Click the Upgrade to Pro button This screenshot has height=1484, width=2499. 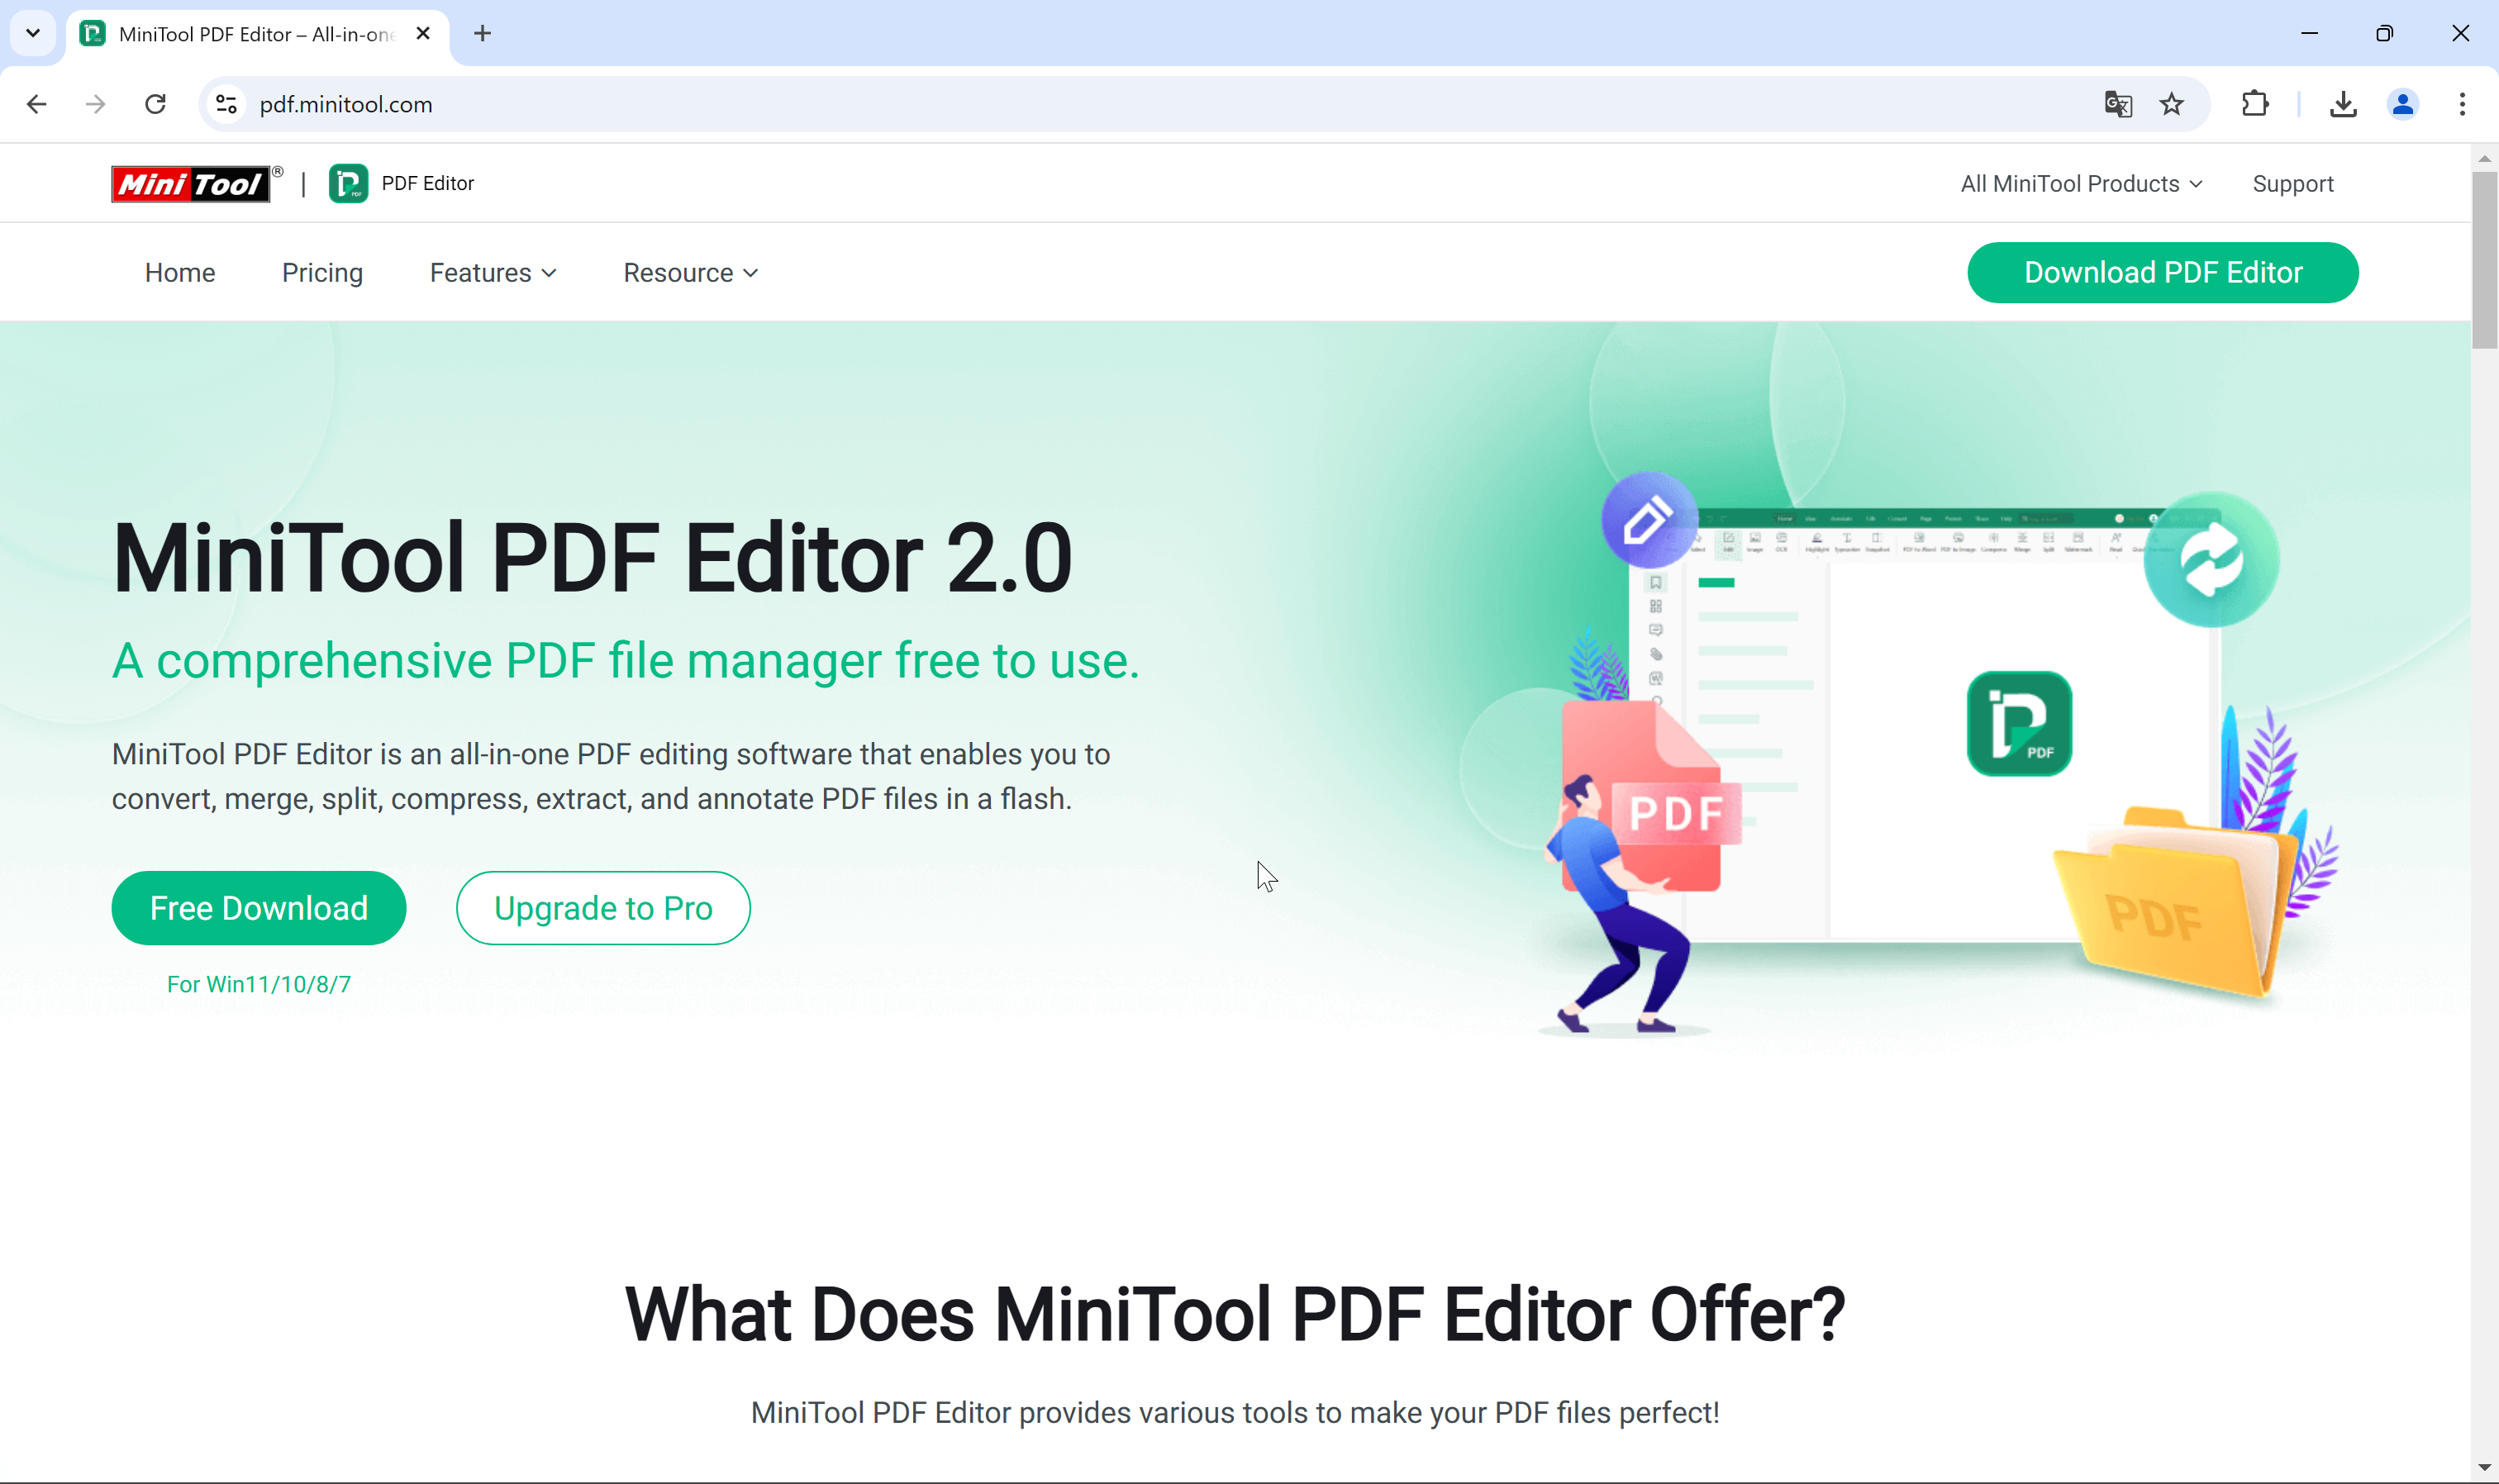(x=602, y=907)
